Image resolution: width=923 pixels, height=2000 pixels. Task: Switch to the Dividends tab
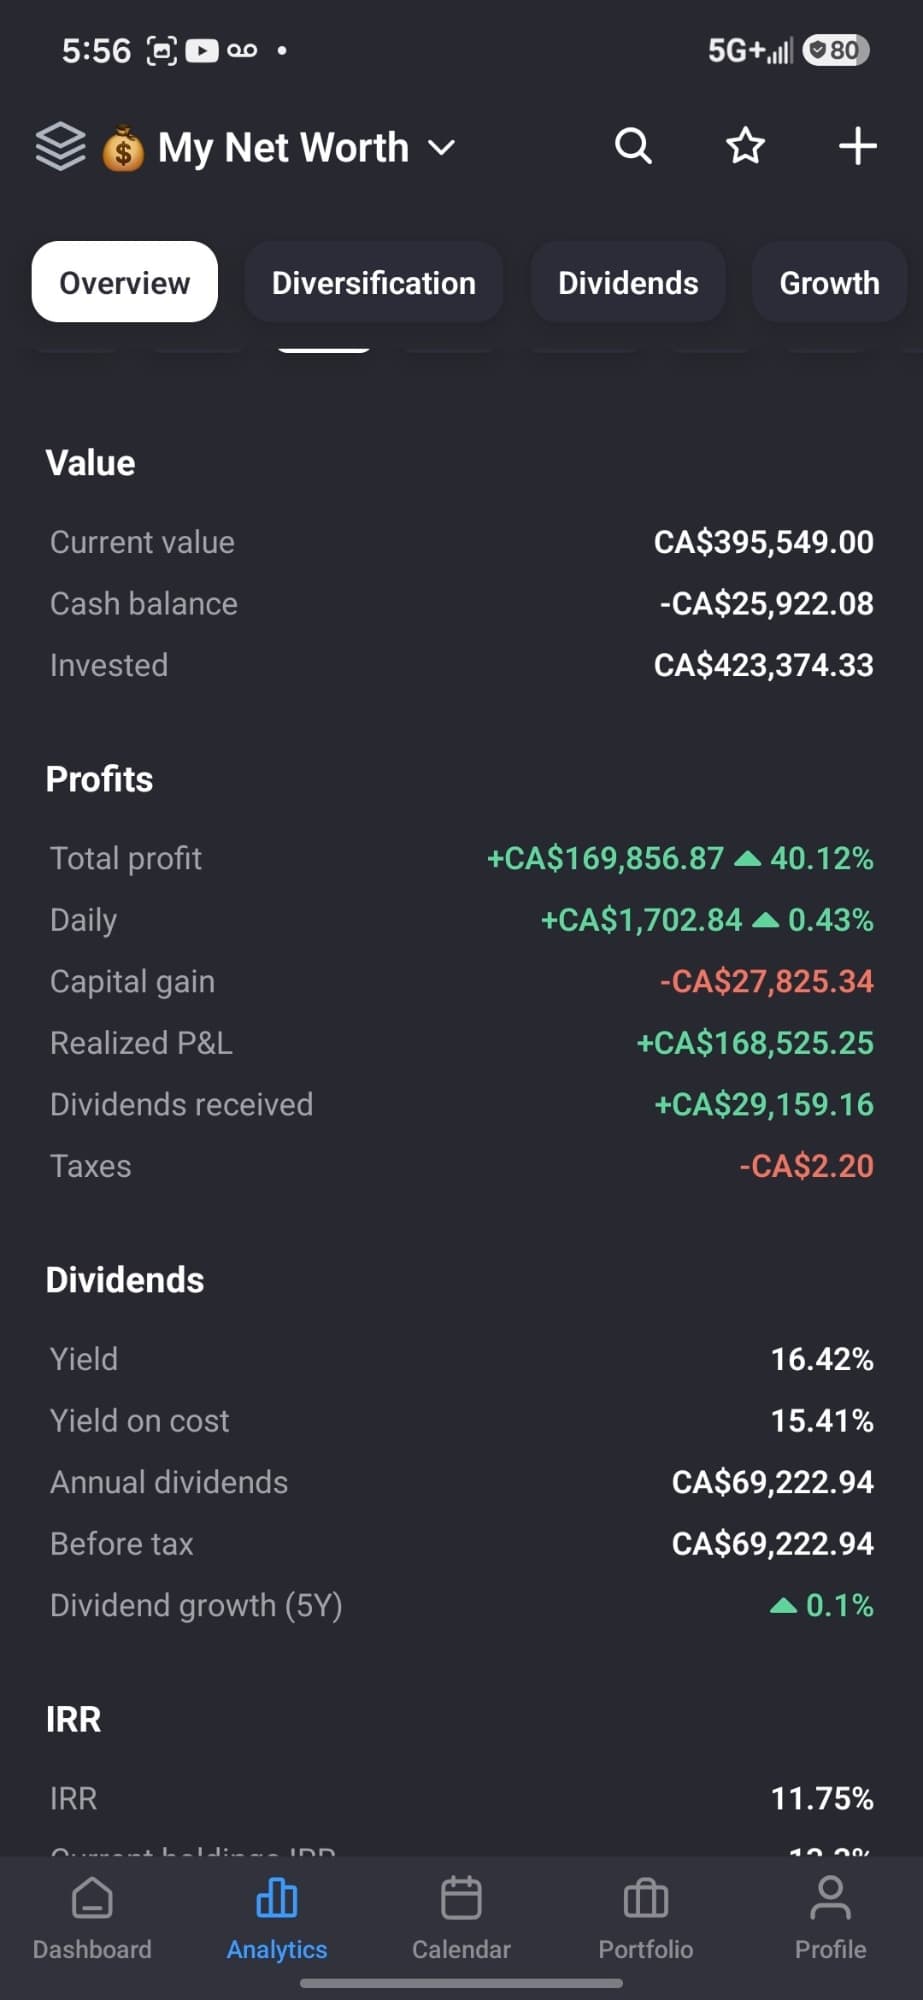[x=628, y=282]
